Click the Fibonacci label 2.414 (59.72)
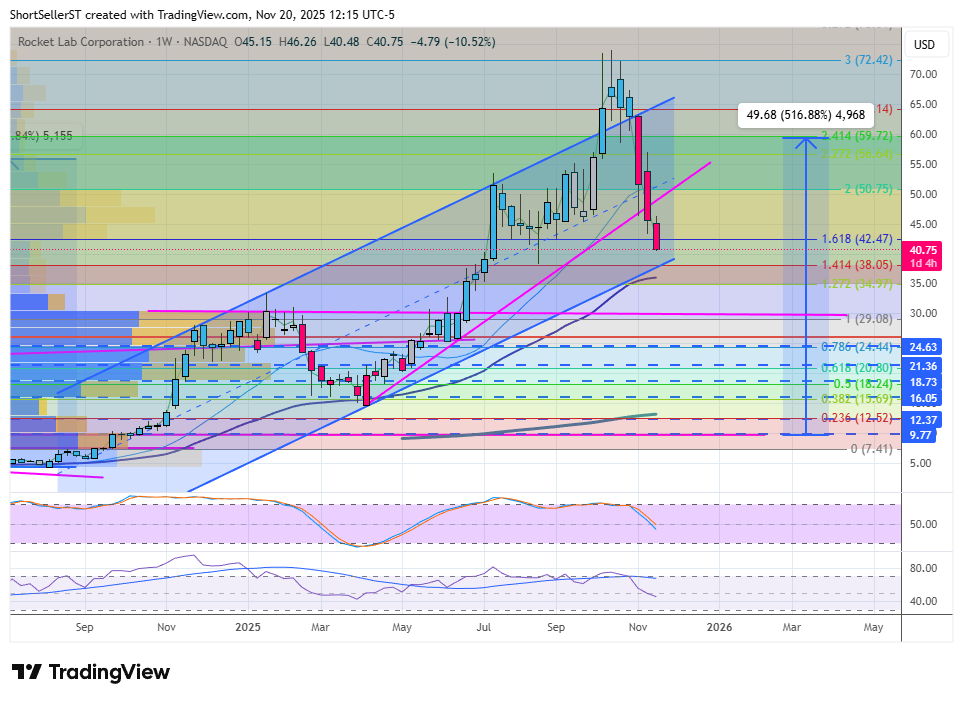Image resolution: width=963 pixels, height=702 pixels. (x=857, y=136)
